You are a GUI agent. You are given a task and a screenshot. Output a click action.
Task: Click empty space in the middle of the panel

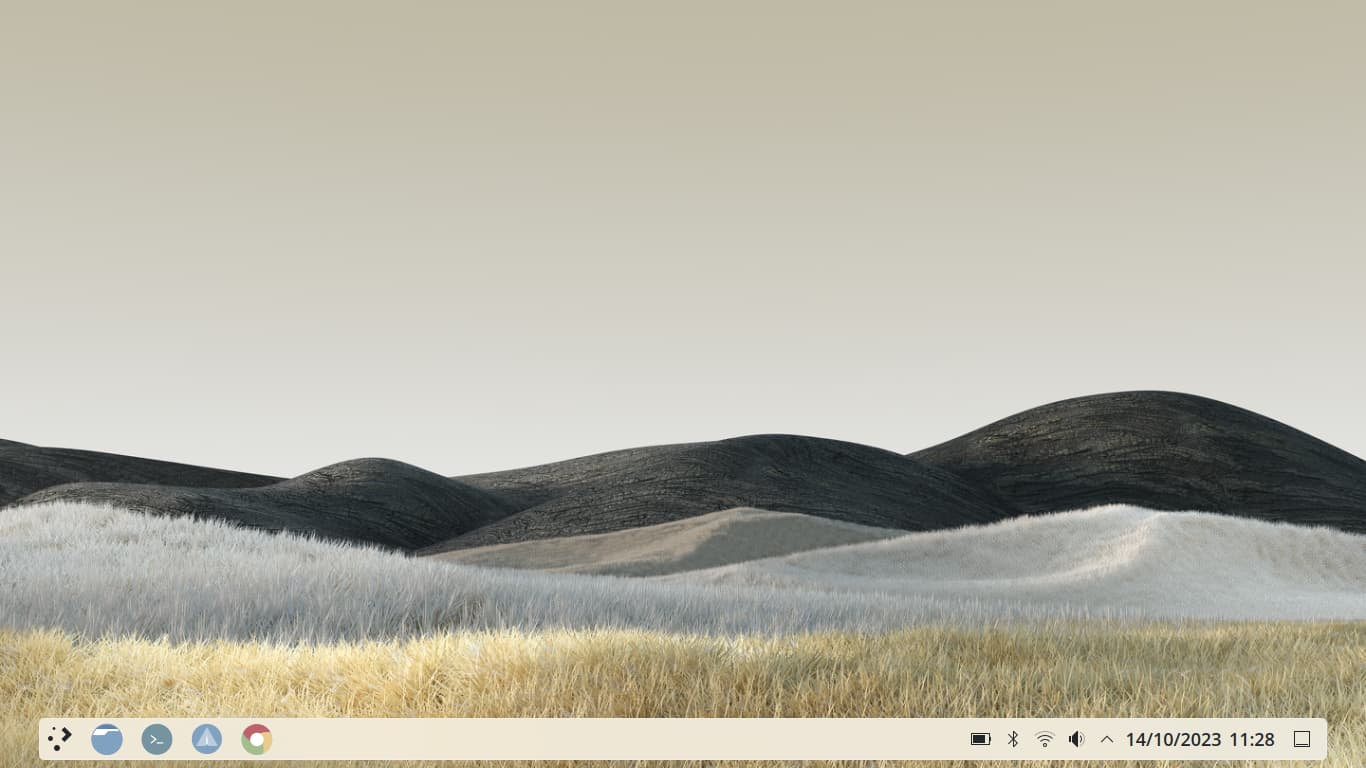[620, 739]
